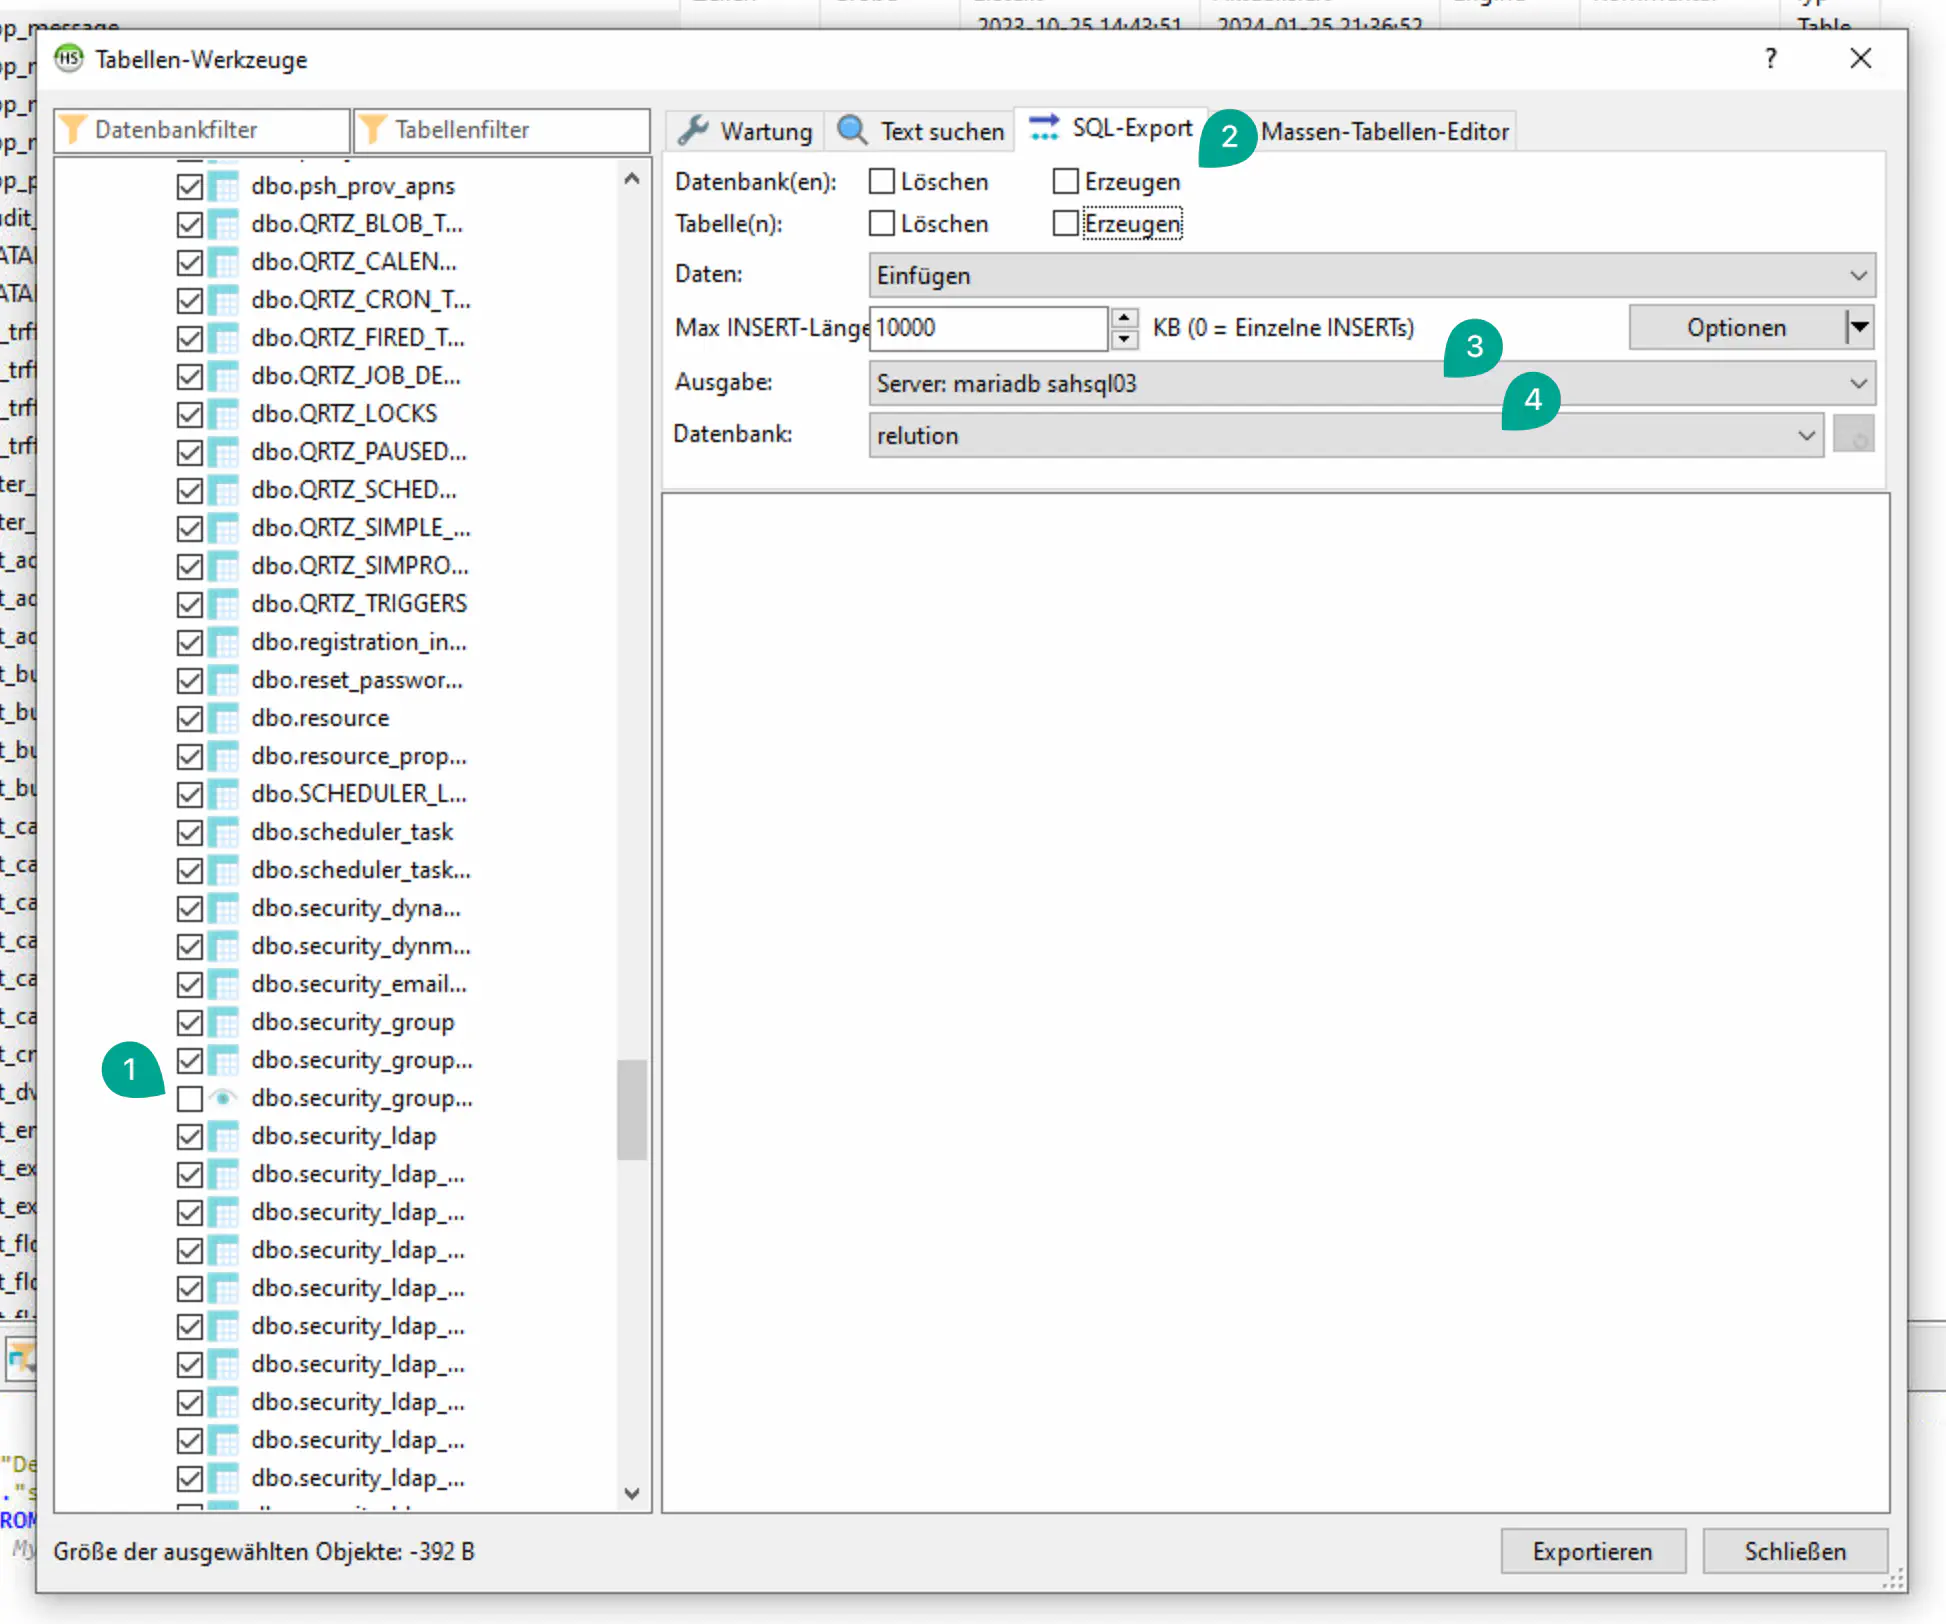The image size is (1946, 1624).
Task: Switch to Massen-Tabellen-Editor tab
Action: click(x=1384, y=131)
